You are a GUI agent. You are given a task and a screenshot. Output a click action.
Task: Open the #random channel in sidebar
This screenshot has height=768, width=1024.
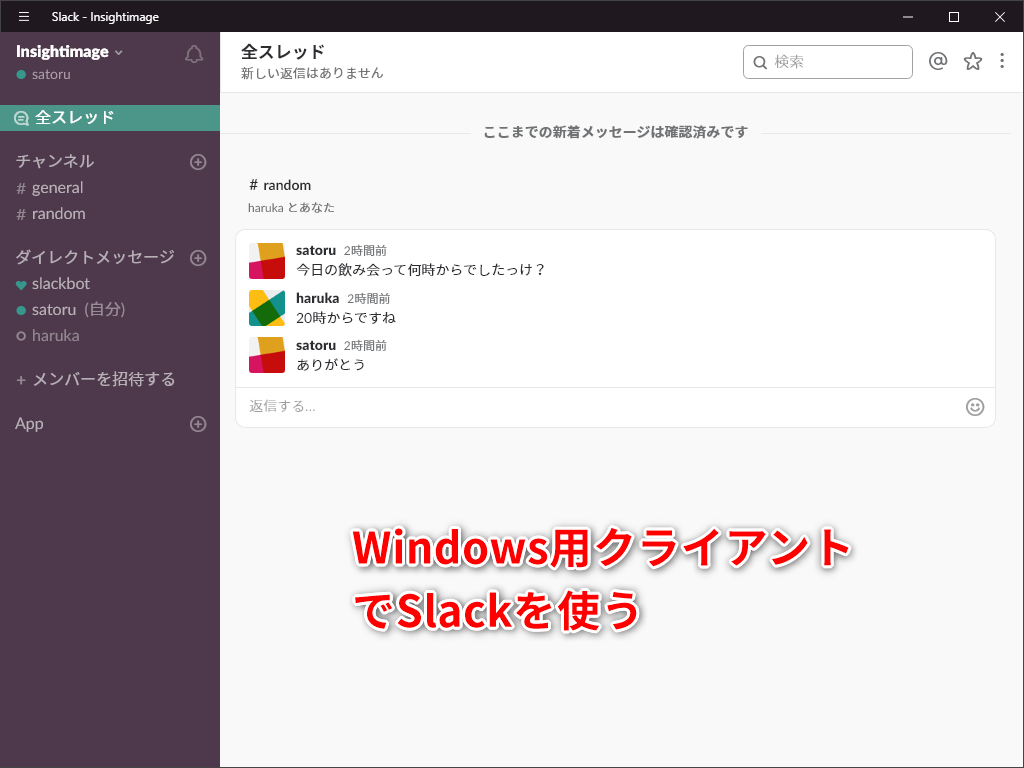tap(51, 214)
